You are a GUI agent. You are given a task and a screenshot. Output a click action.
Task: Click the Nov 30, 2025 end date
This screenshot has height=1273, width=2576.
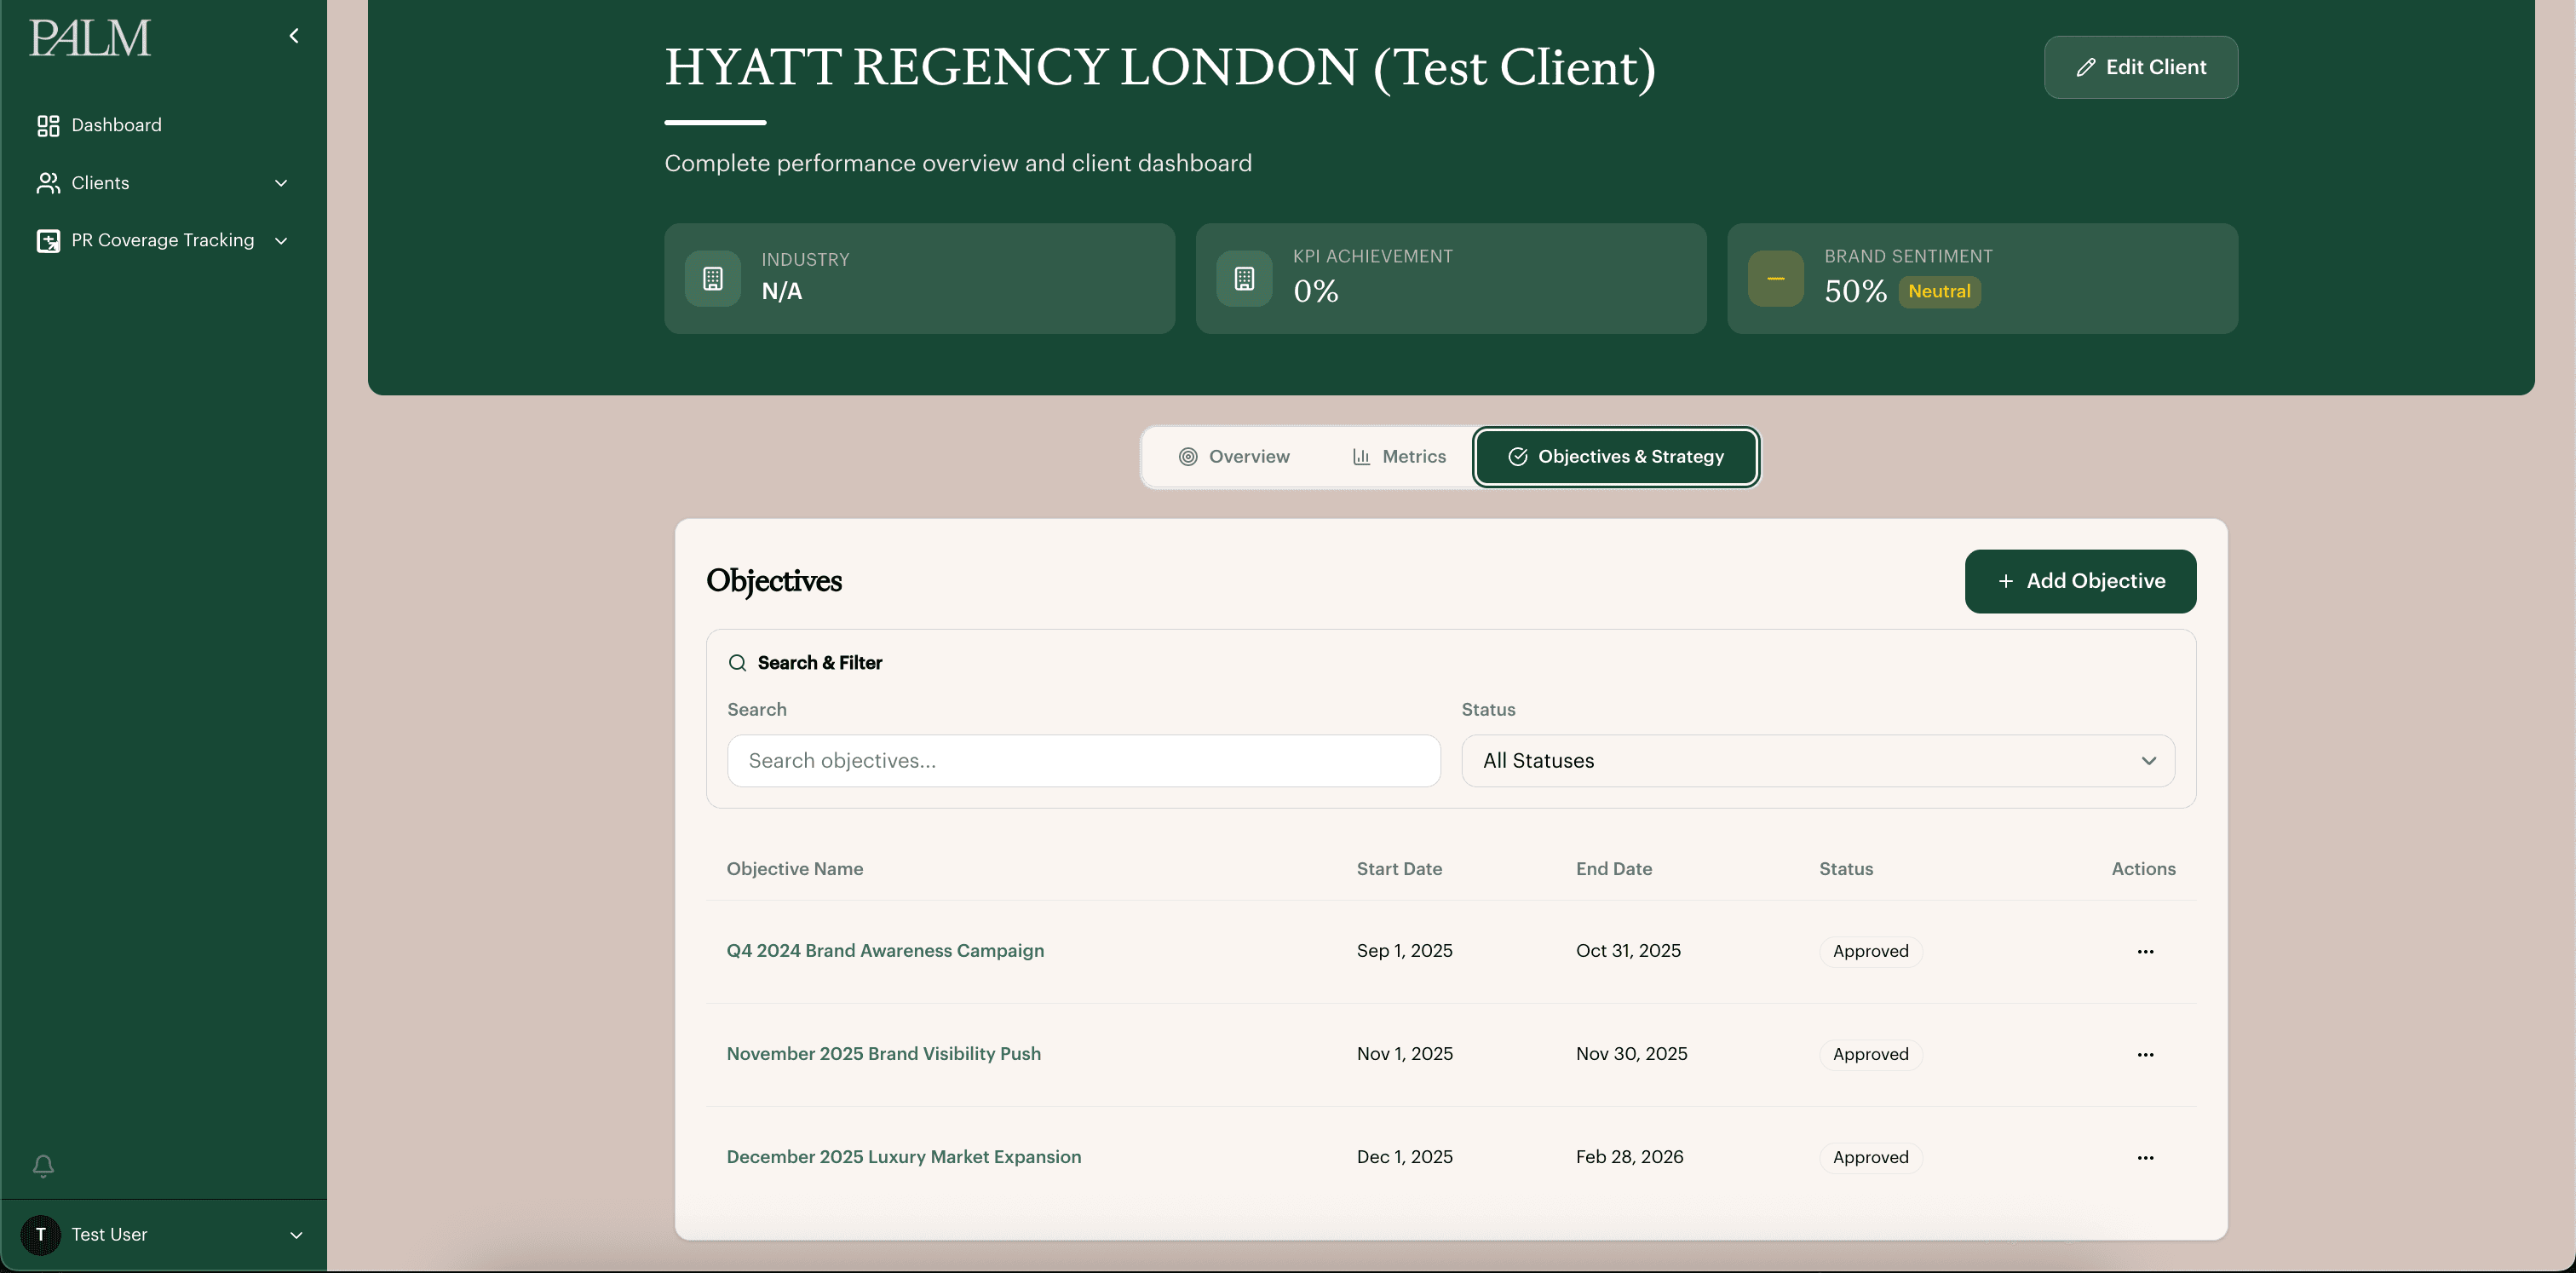[1631, 1054]
